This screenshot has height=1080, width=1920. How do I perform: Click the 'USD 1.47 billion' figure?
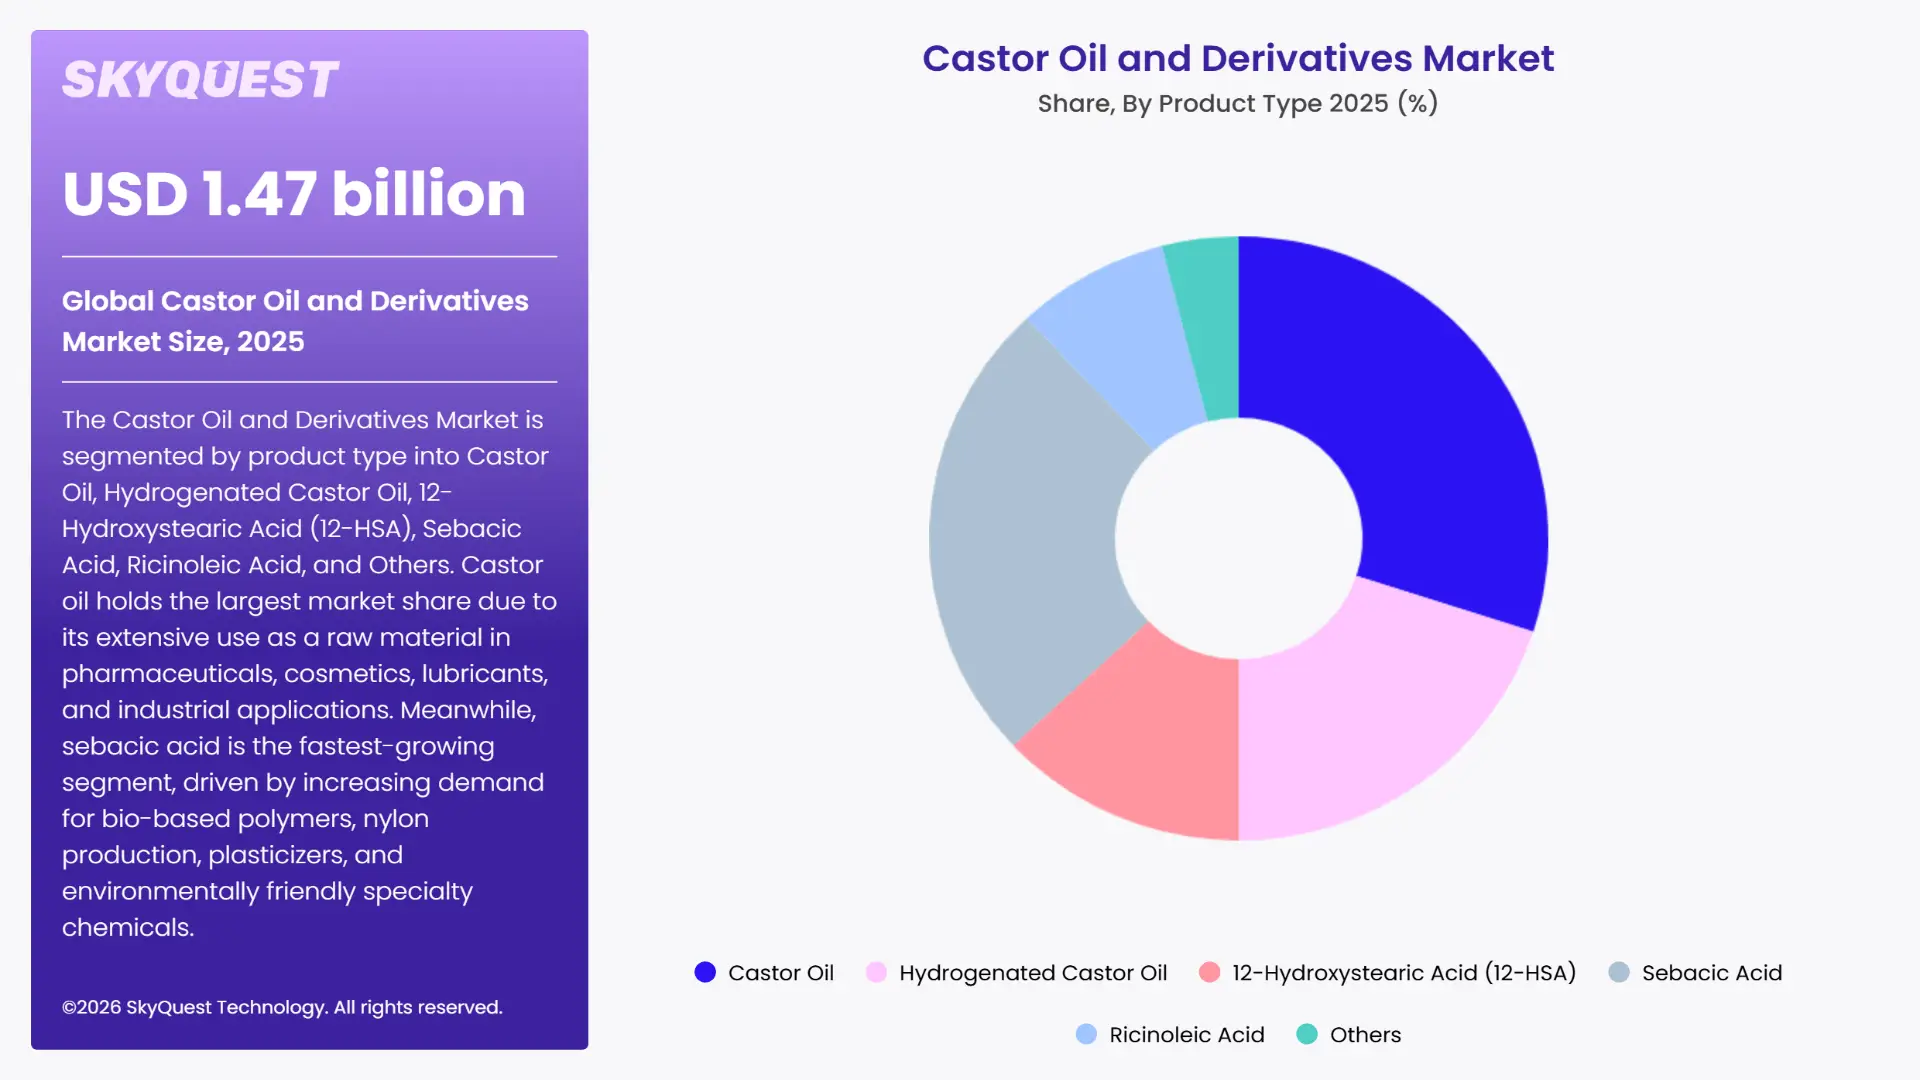[x=294, y=193]
